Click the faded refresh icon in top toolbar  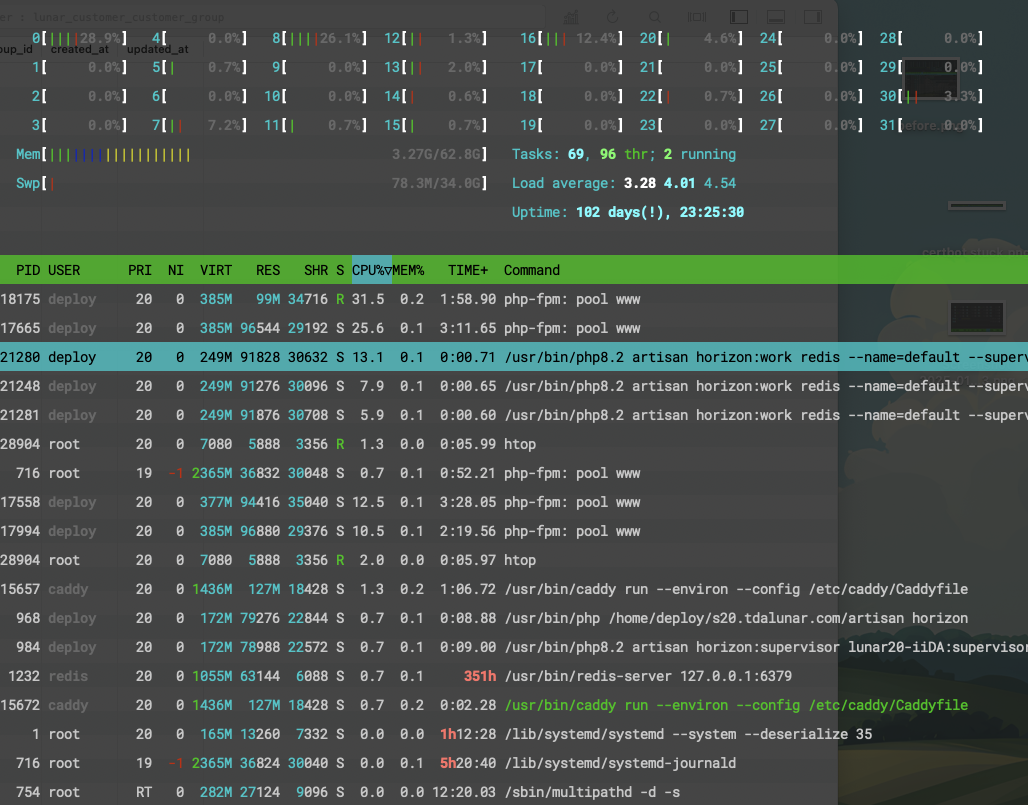click(612, 17)
